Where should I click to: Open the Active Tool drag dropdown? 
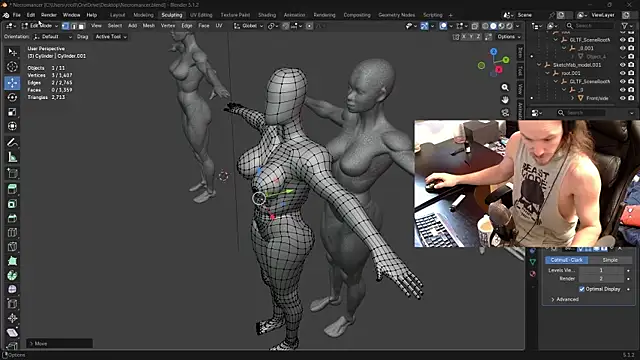point(111,37)
